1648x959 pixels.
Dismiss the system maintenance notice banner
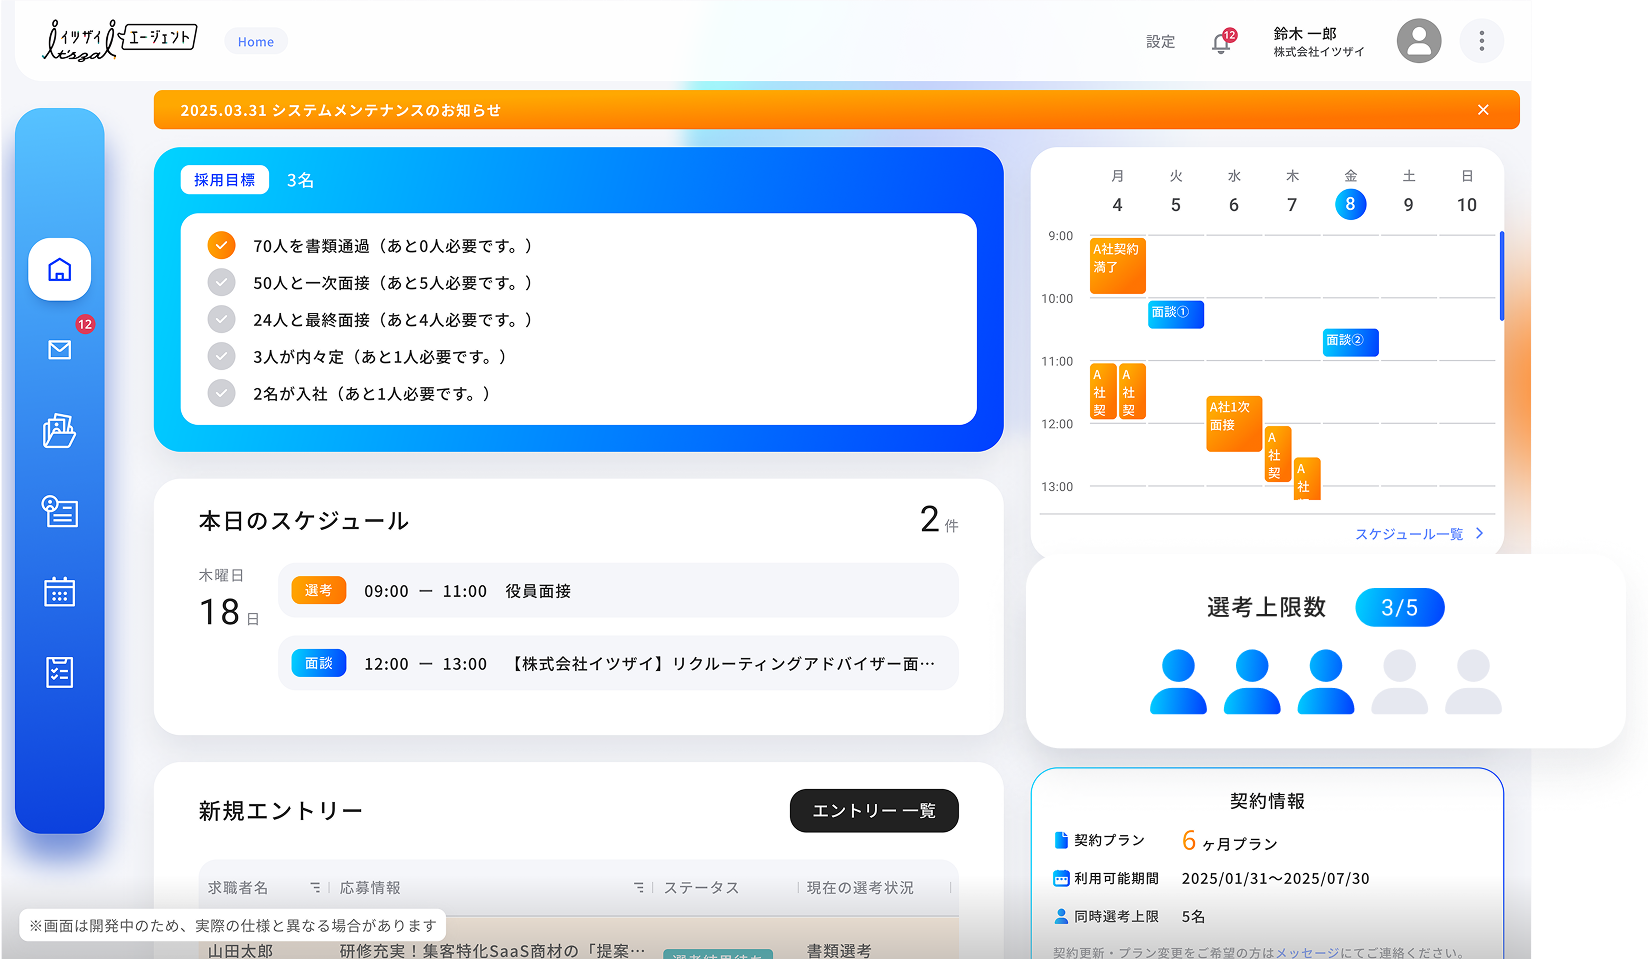(1483, 110)
